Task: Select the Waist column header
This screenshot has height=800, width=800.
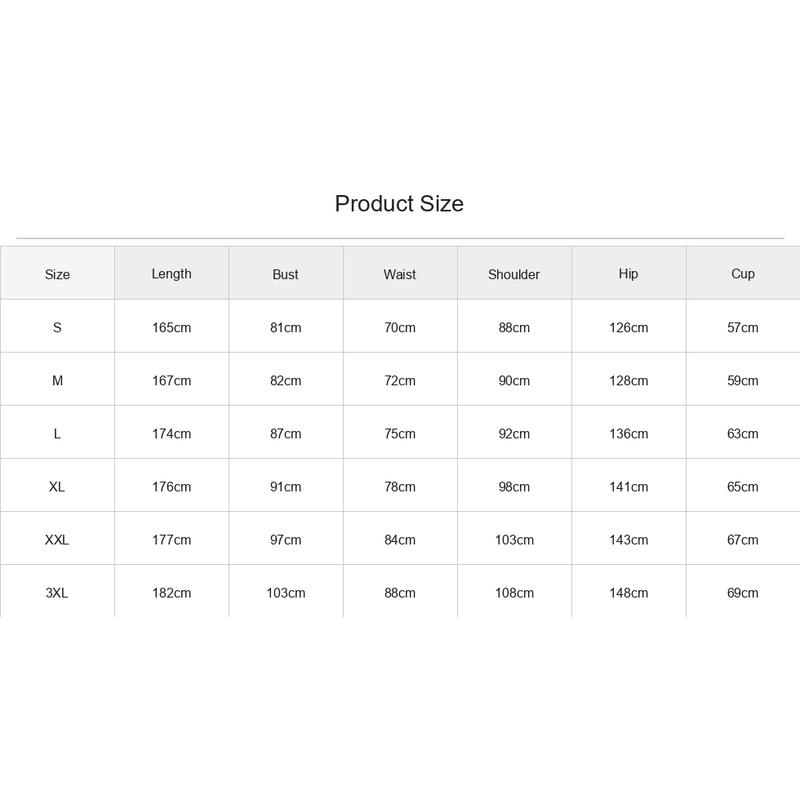Action: coord(399,274)
